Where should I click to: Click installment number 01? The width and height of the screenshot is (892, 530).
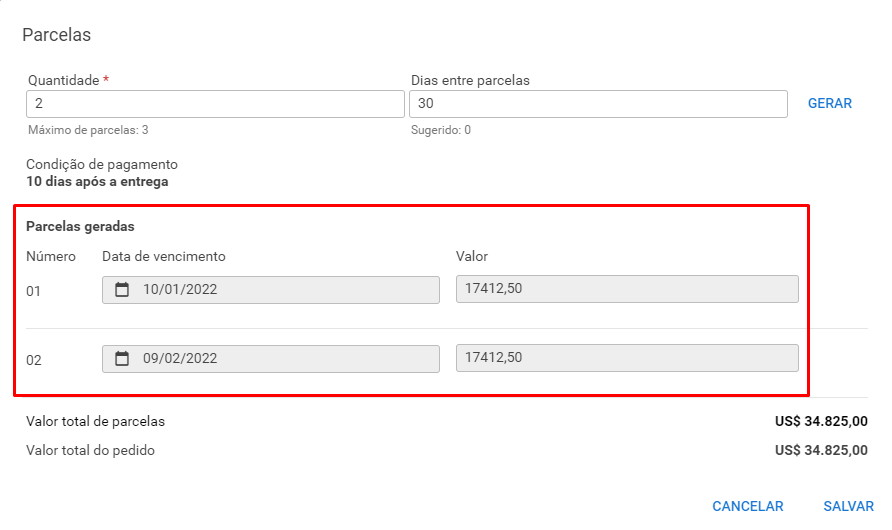coord(34,291)
